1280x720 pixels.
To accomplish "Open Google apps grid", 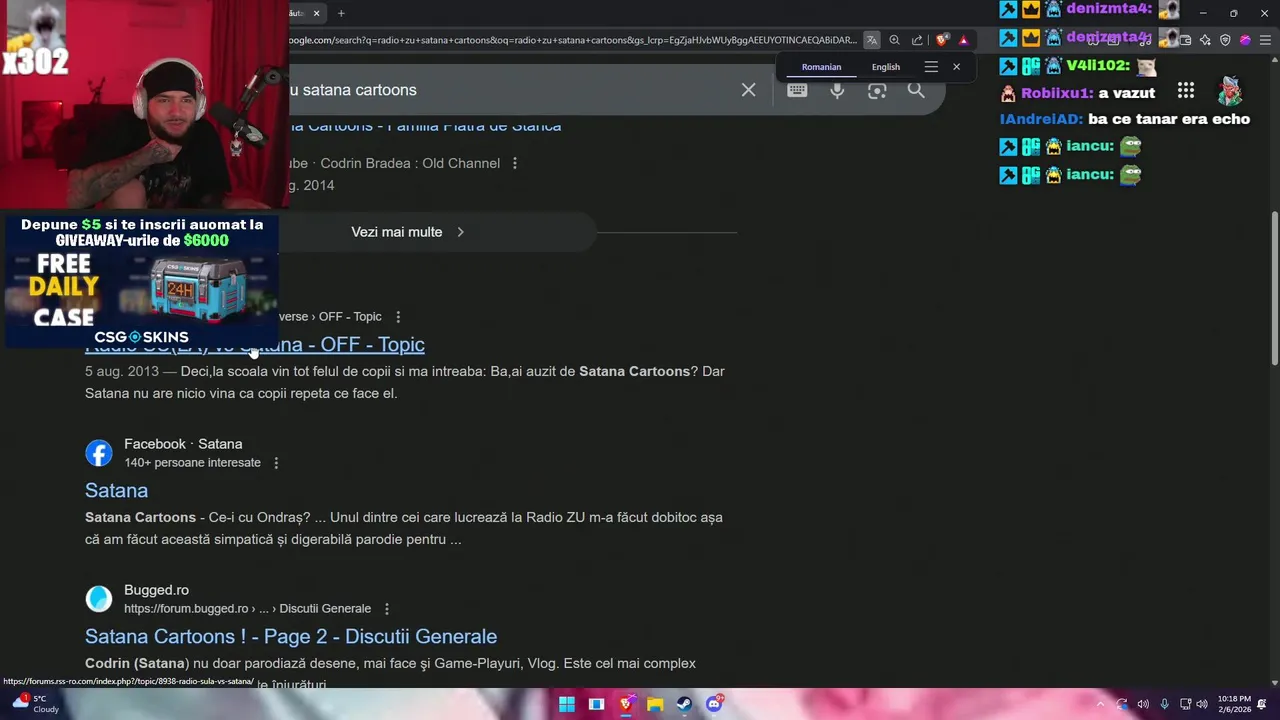I will pyautogui.click(x=1186, y=90).
